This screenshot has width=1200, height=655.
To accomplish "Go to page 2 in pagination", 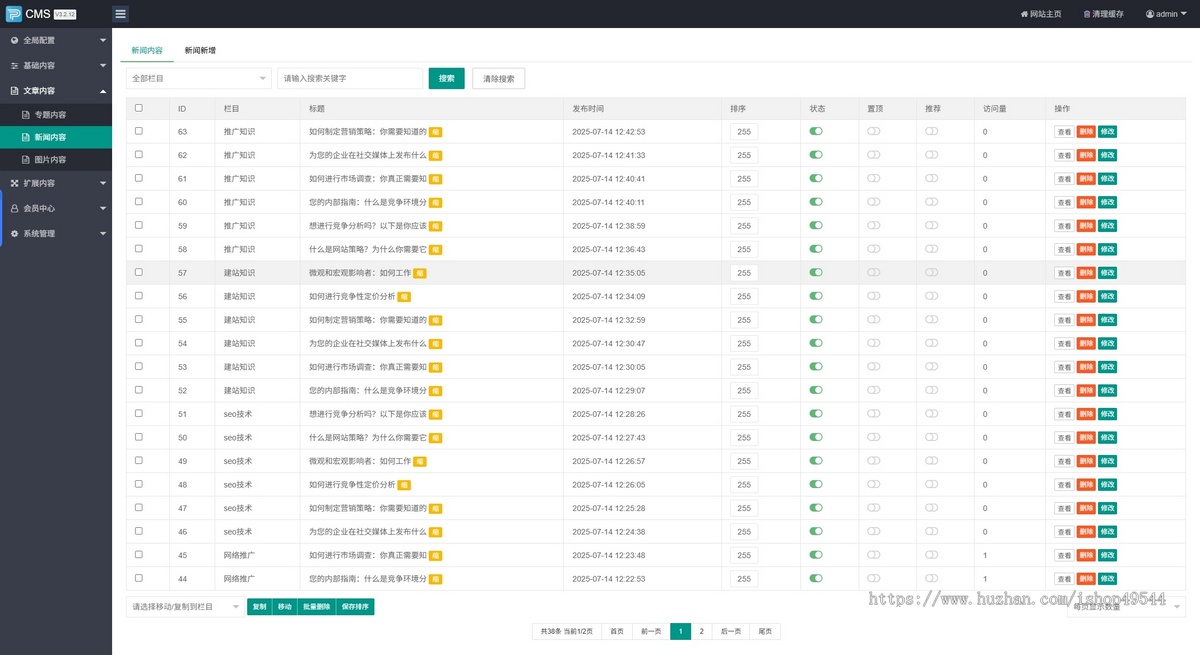I will 702,631.
